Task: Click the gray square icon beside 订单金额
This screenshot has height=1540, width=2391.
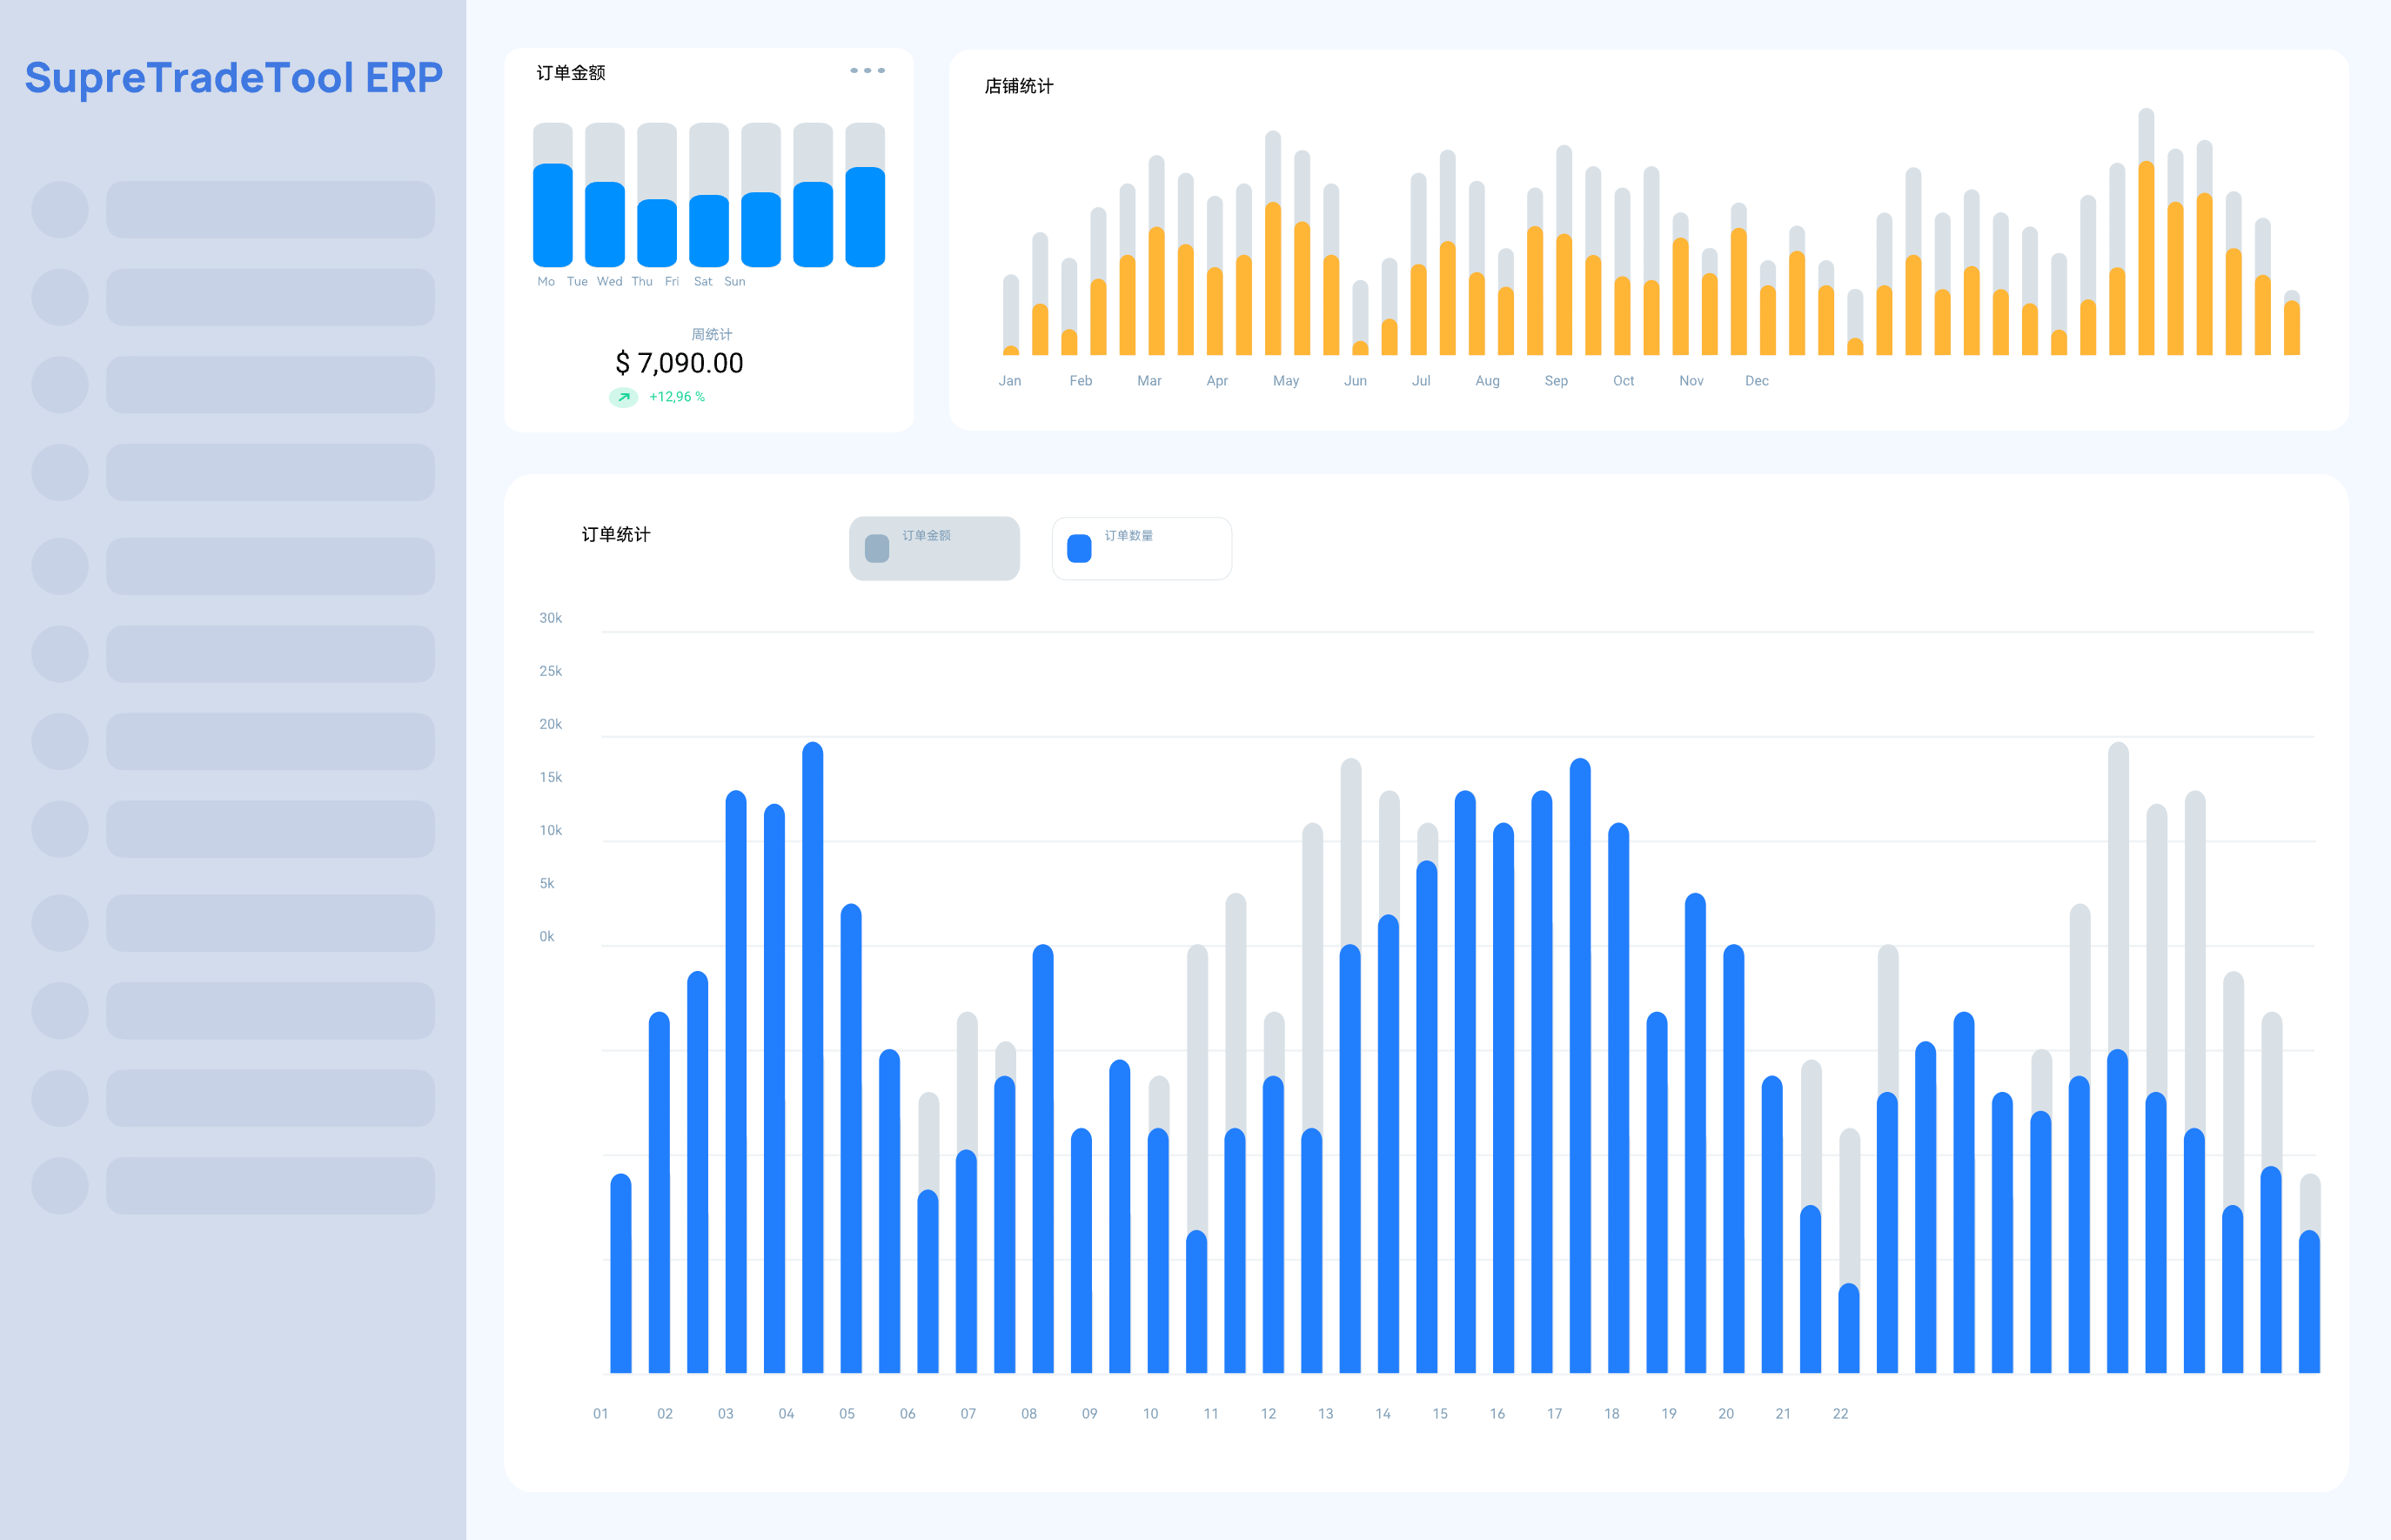Action: point(877,548)
